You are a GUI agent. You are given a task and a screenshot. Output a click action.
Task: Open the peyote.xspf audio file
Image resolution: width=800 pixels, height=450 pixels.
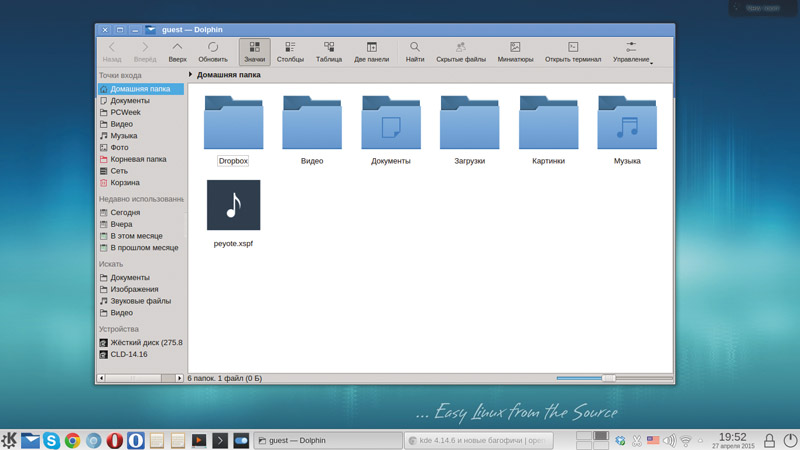[x=233, y=206]
